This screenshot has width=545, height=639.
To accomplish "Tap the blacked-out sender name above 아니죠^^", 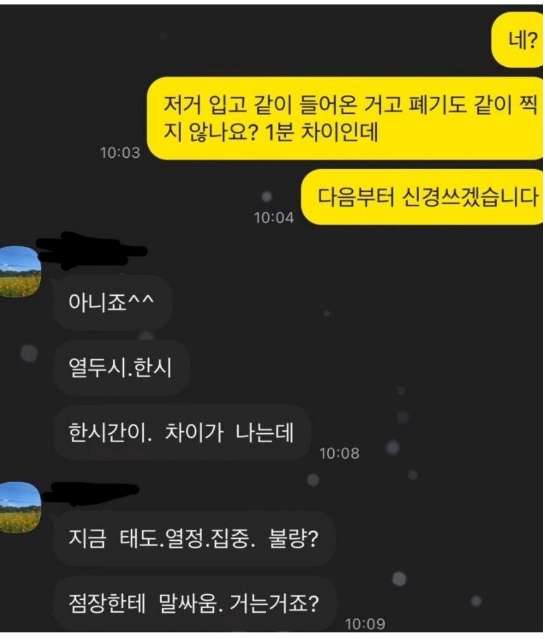I will [x=92, y=250].
